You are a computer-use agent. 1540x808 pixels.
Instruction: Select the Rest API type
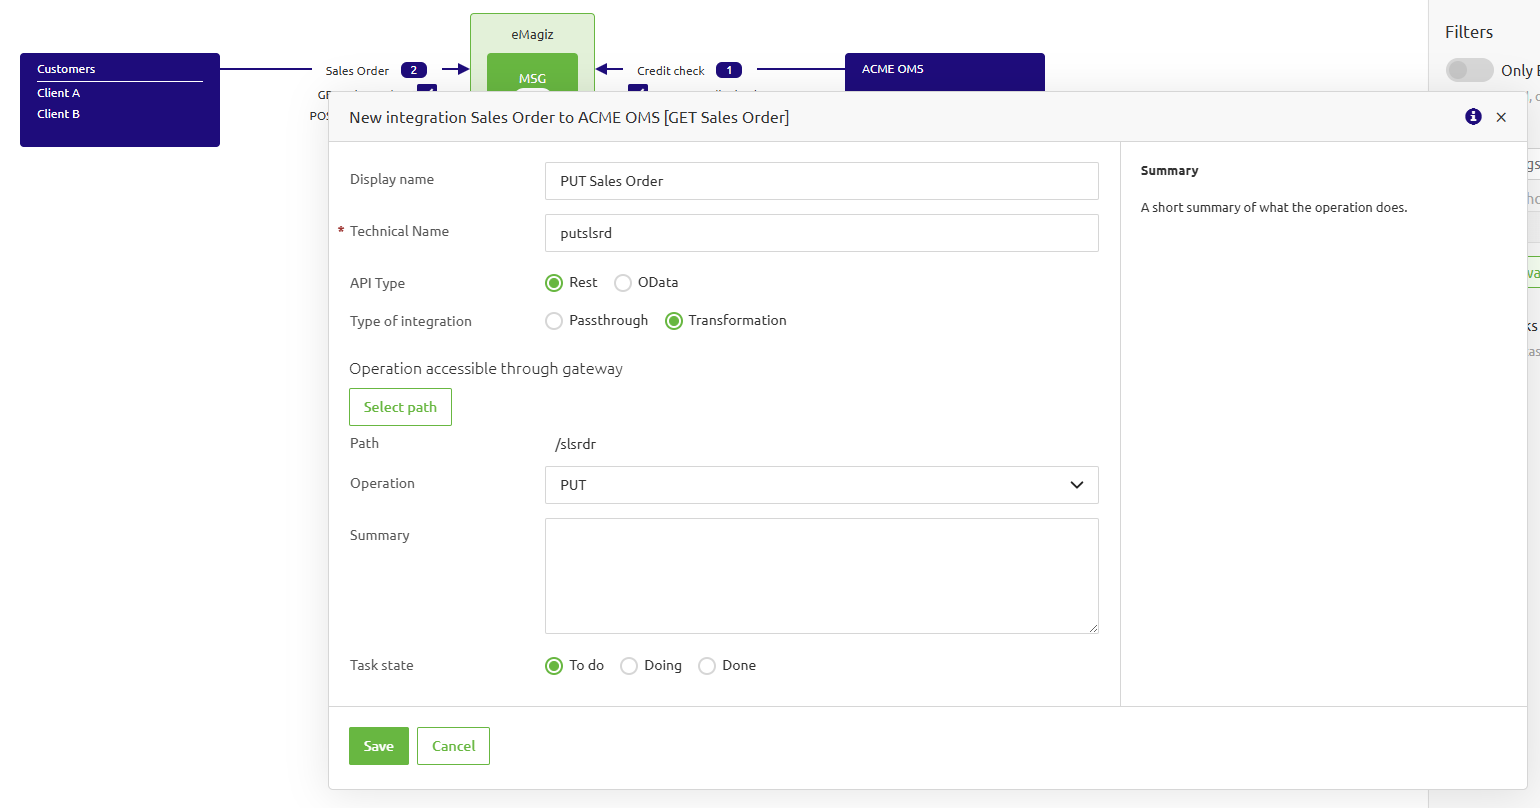pyautogui.click(x=554, y=283)
